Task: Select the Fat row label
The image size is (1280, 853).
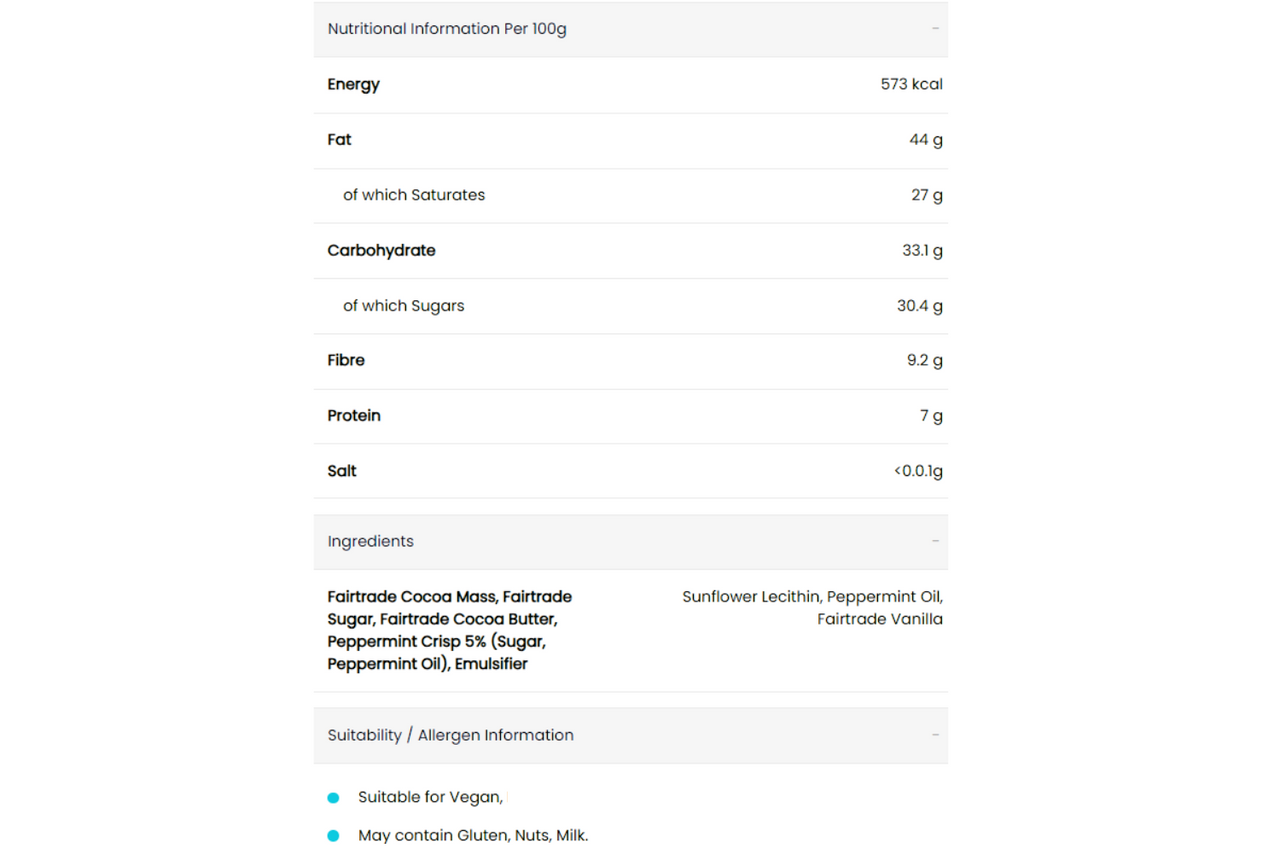Action: [x=339, y=140]
